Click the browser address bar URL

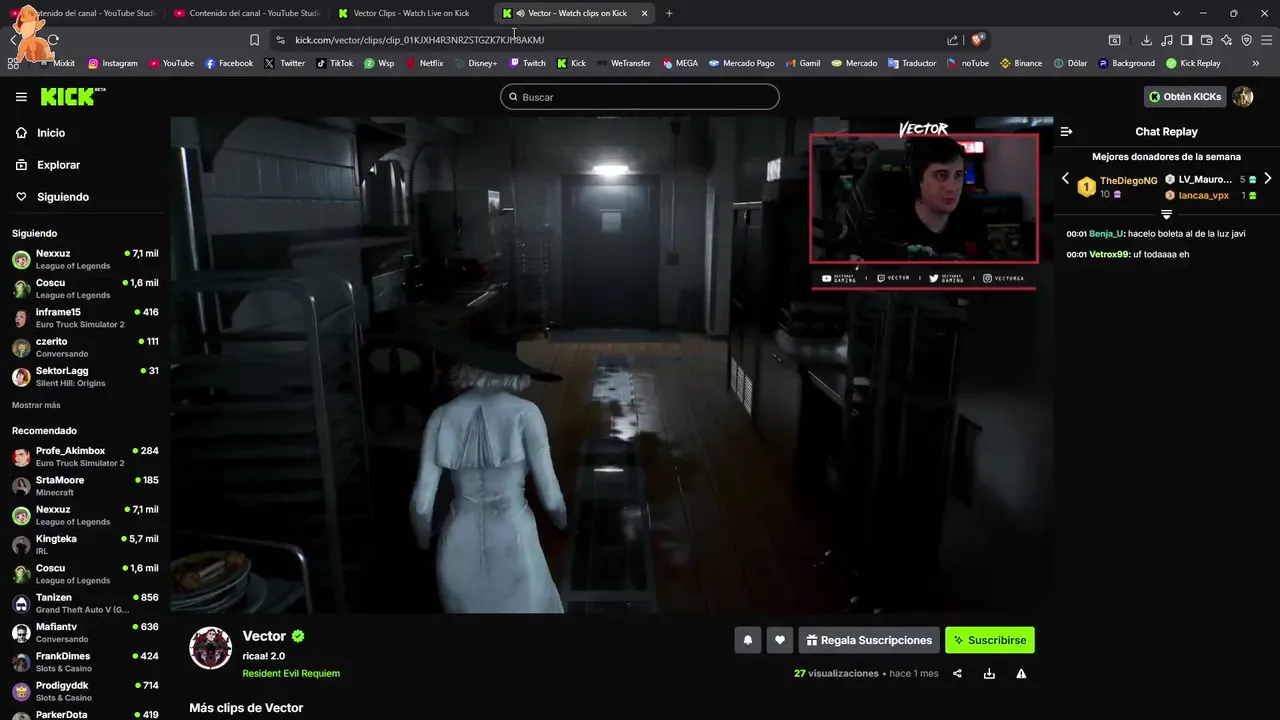pyautogui.click(x=420, y=40)
